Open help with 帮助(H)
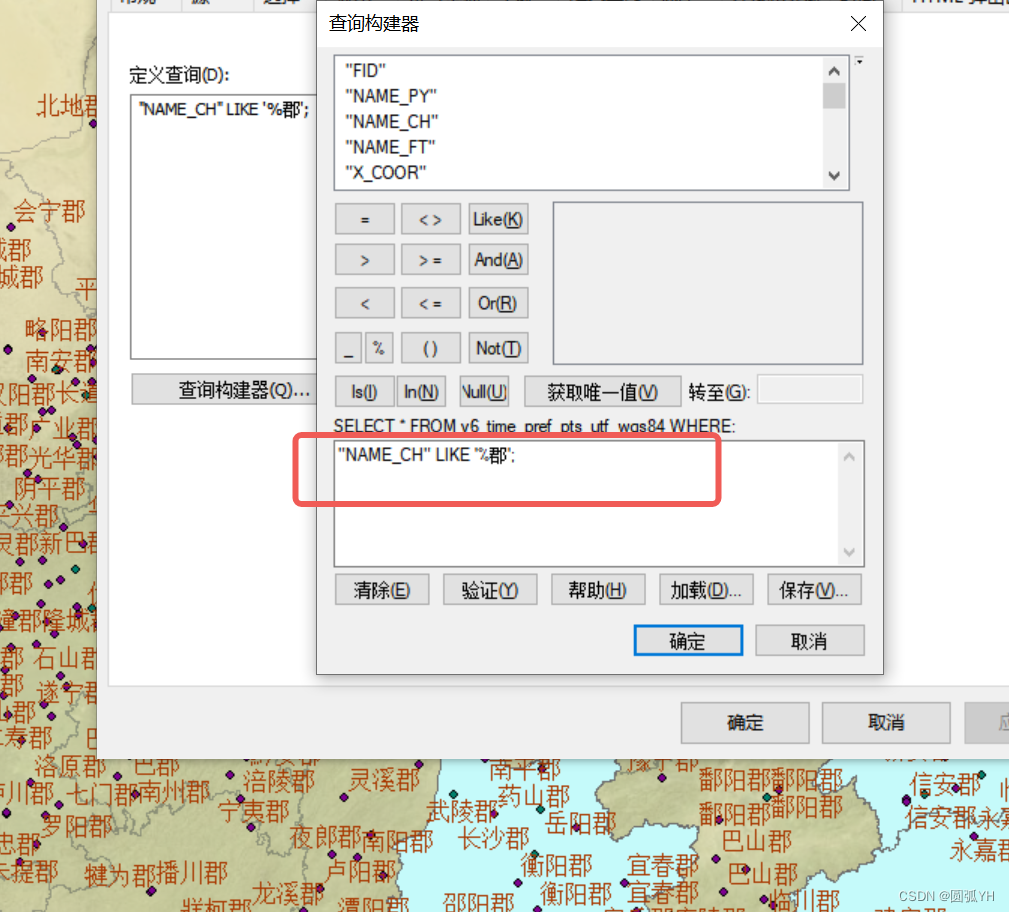Image resolution: width=1009 pixels, height=912 pixels. (598, 590)
